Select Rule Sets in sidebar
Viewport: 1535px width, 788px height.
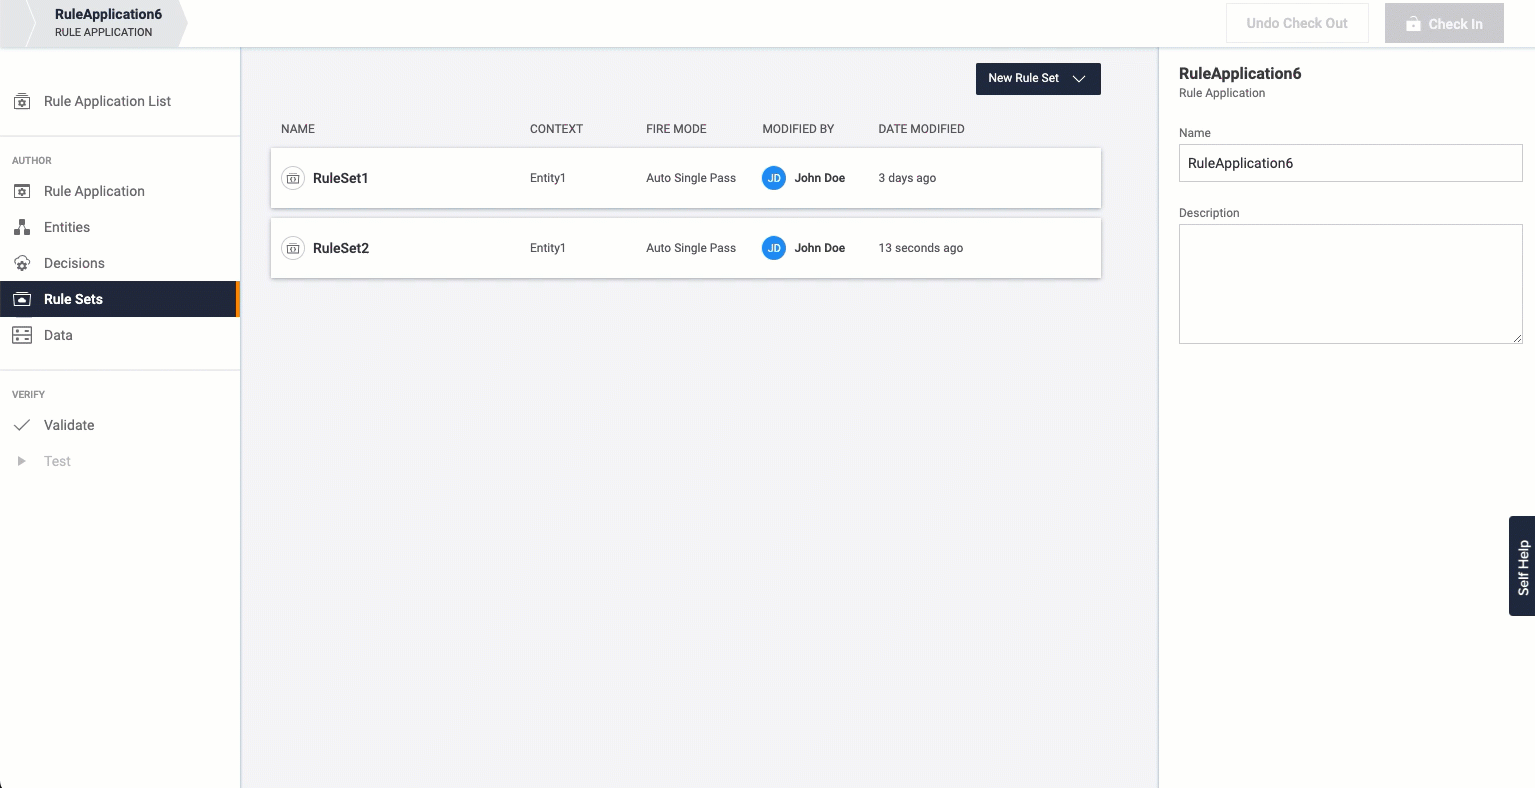tap(119, 299)
